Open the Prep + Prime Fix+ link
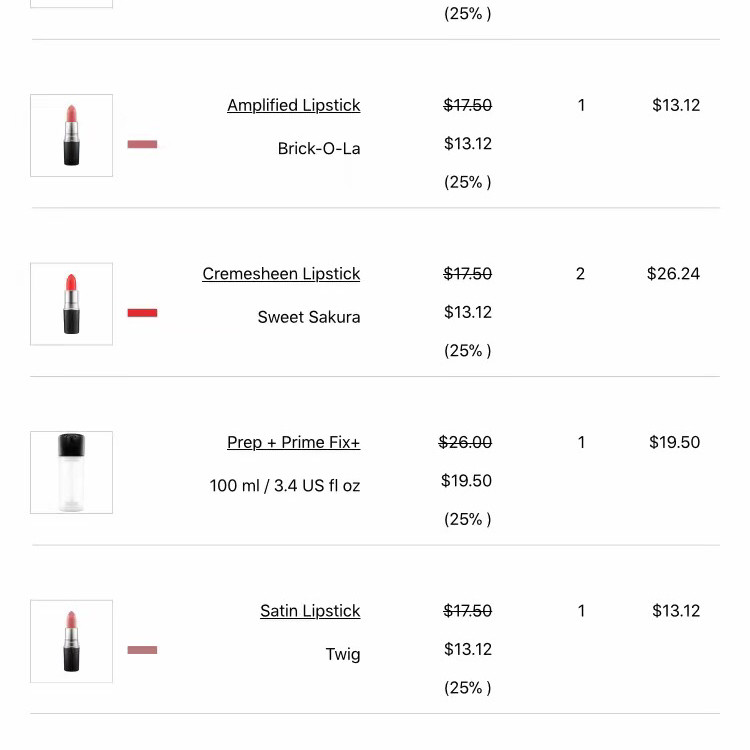This screenshot has width=750, height=750. pos(293,442)
